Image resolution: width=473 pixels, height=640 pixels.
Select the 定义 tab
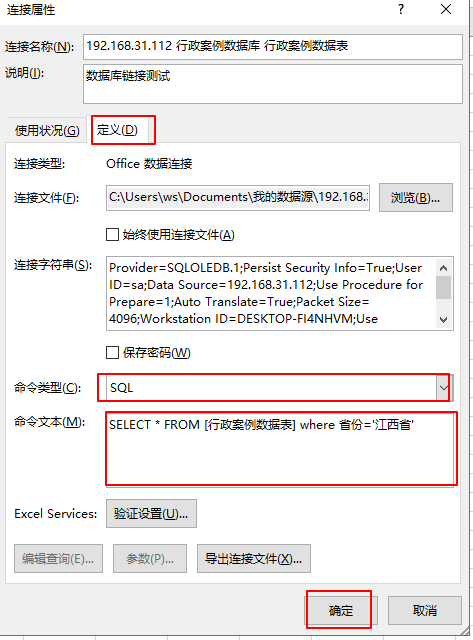[118, 130]
